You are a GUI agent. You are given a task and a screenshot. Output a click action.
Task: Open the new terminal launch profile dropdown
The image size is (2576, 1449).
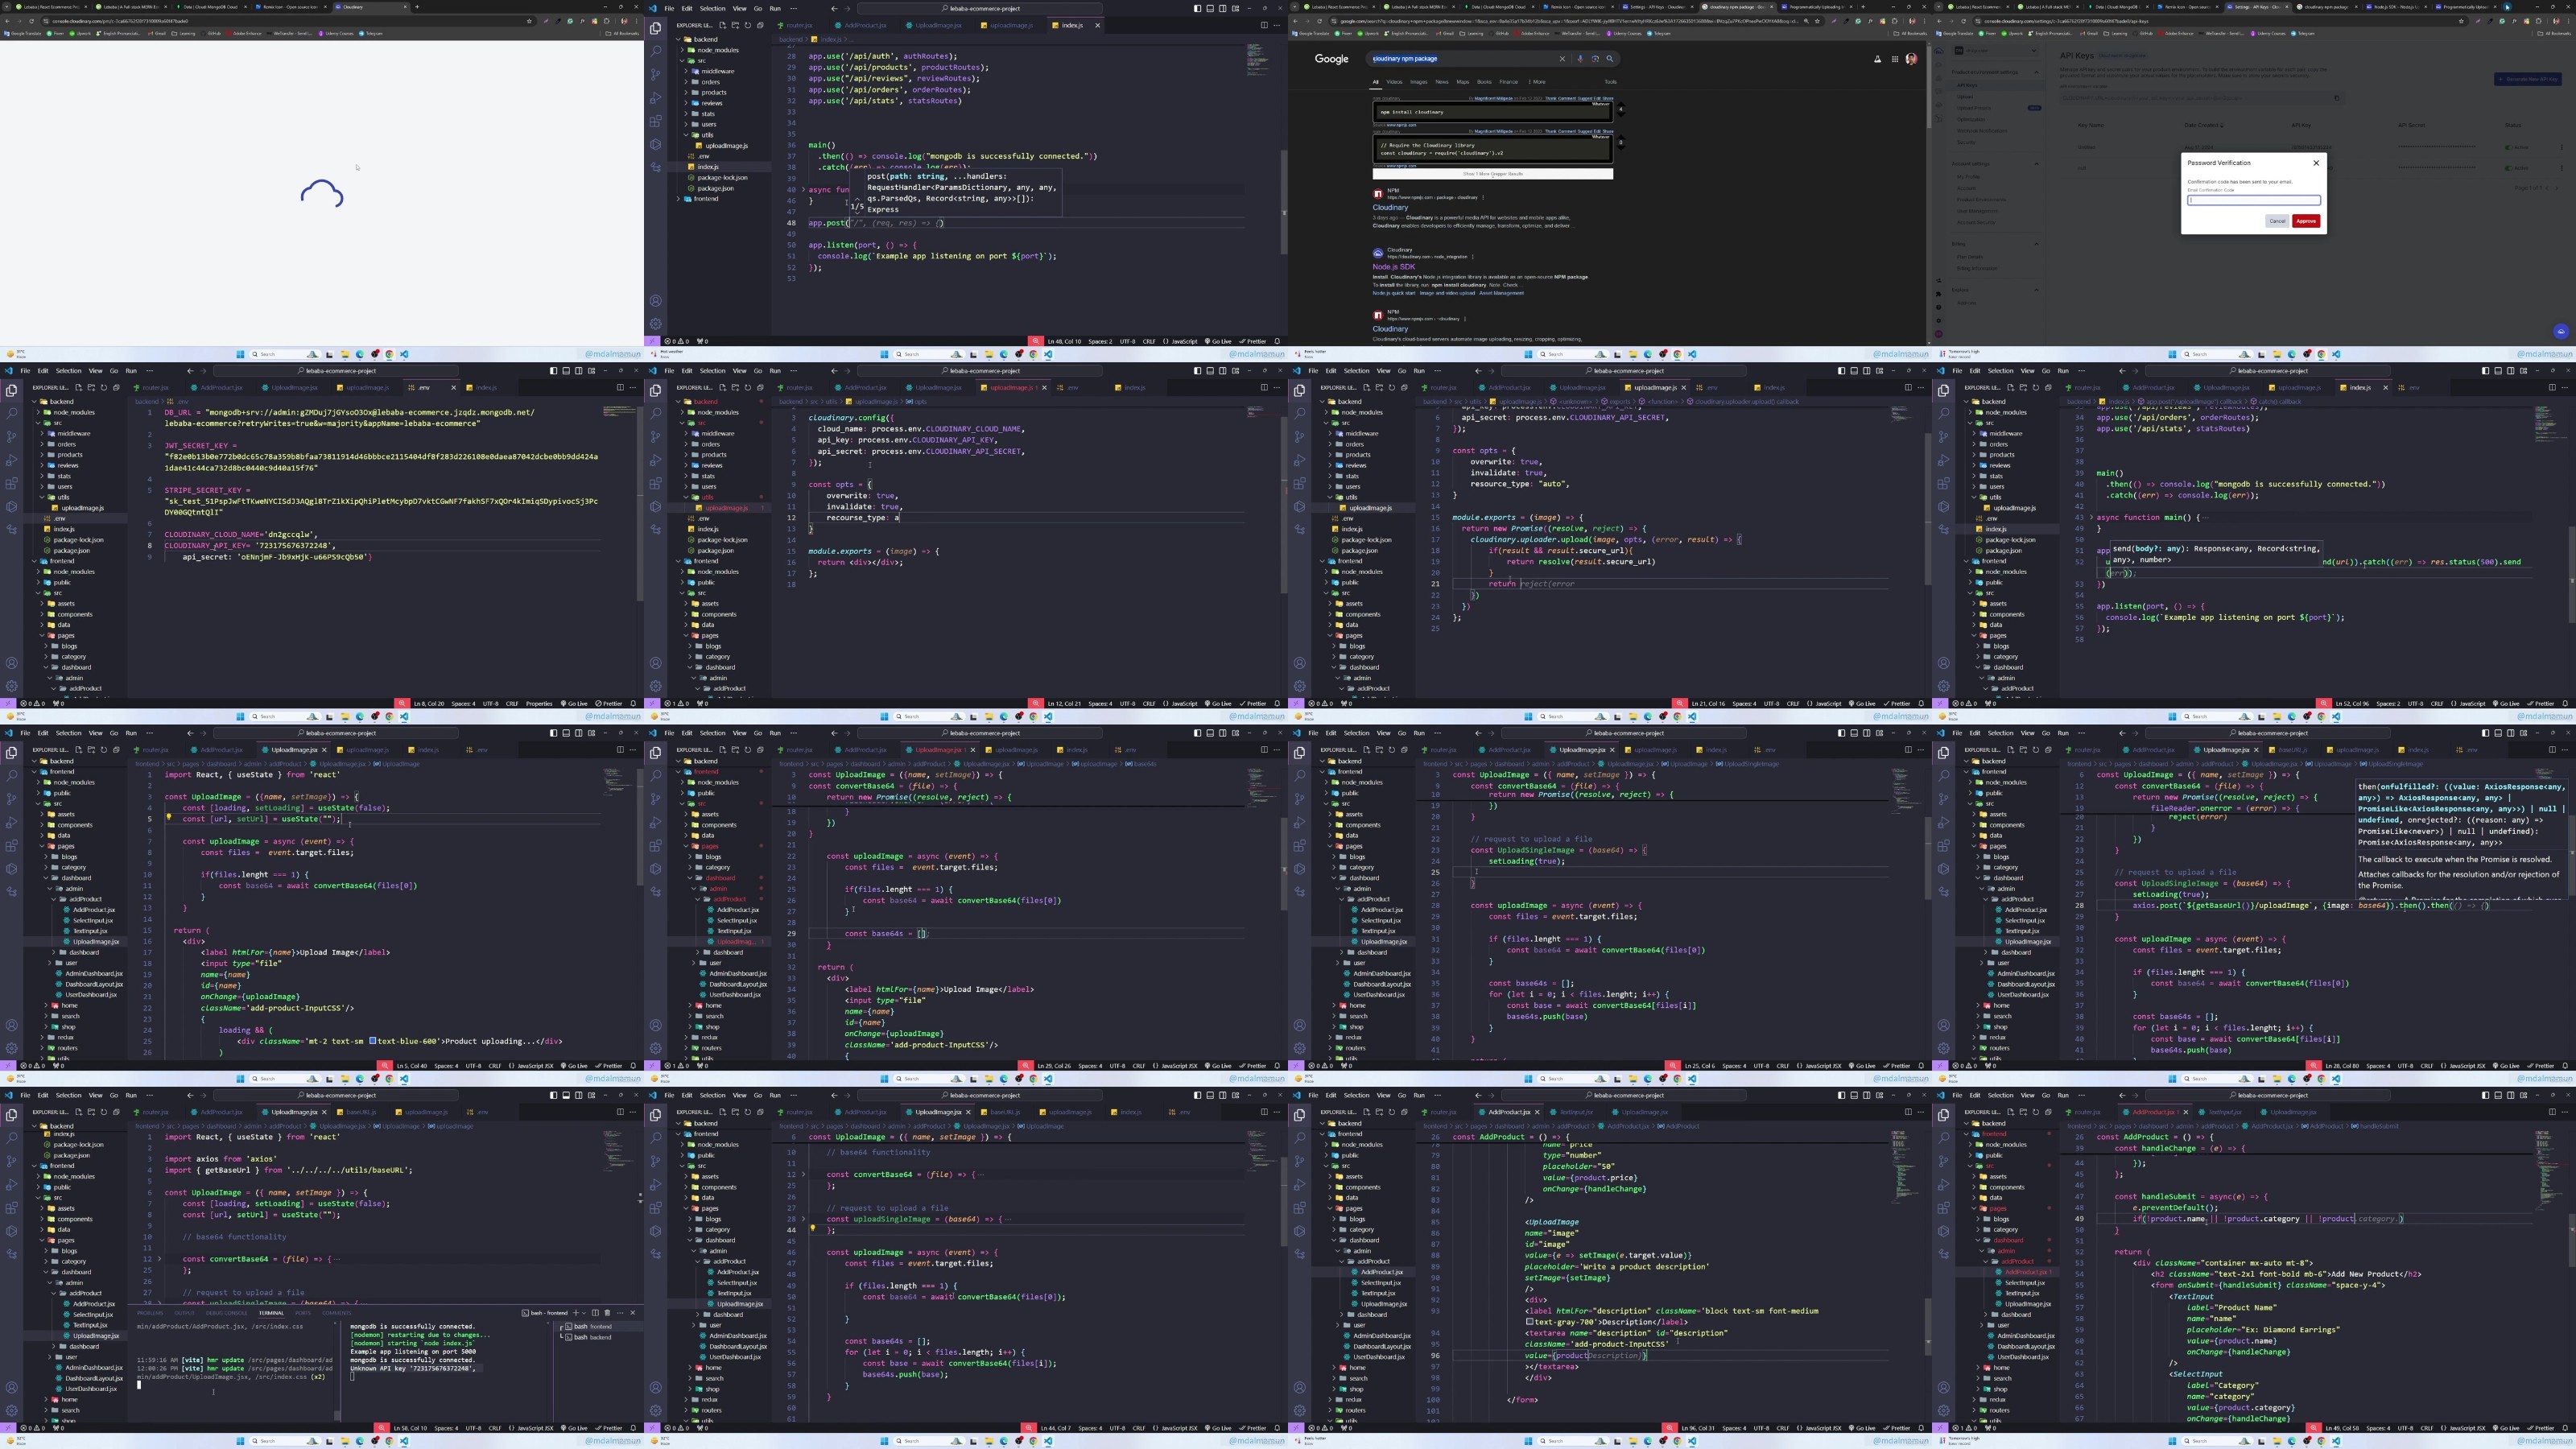tap(582, 1313)
